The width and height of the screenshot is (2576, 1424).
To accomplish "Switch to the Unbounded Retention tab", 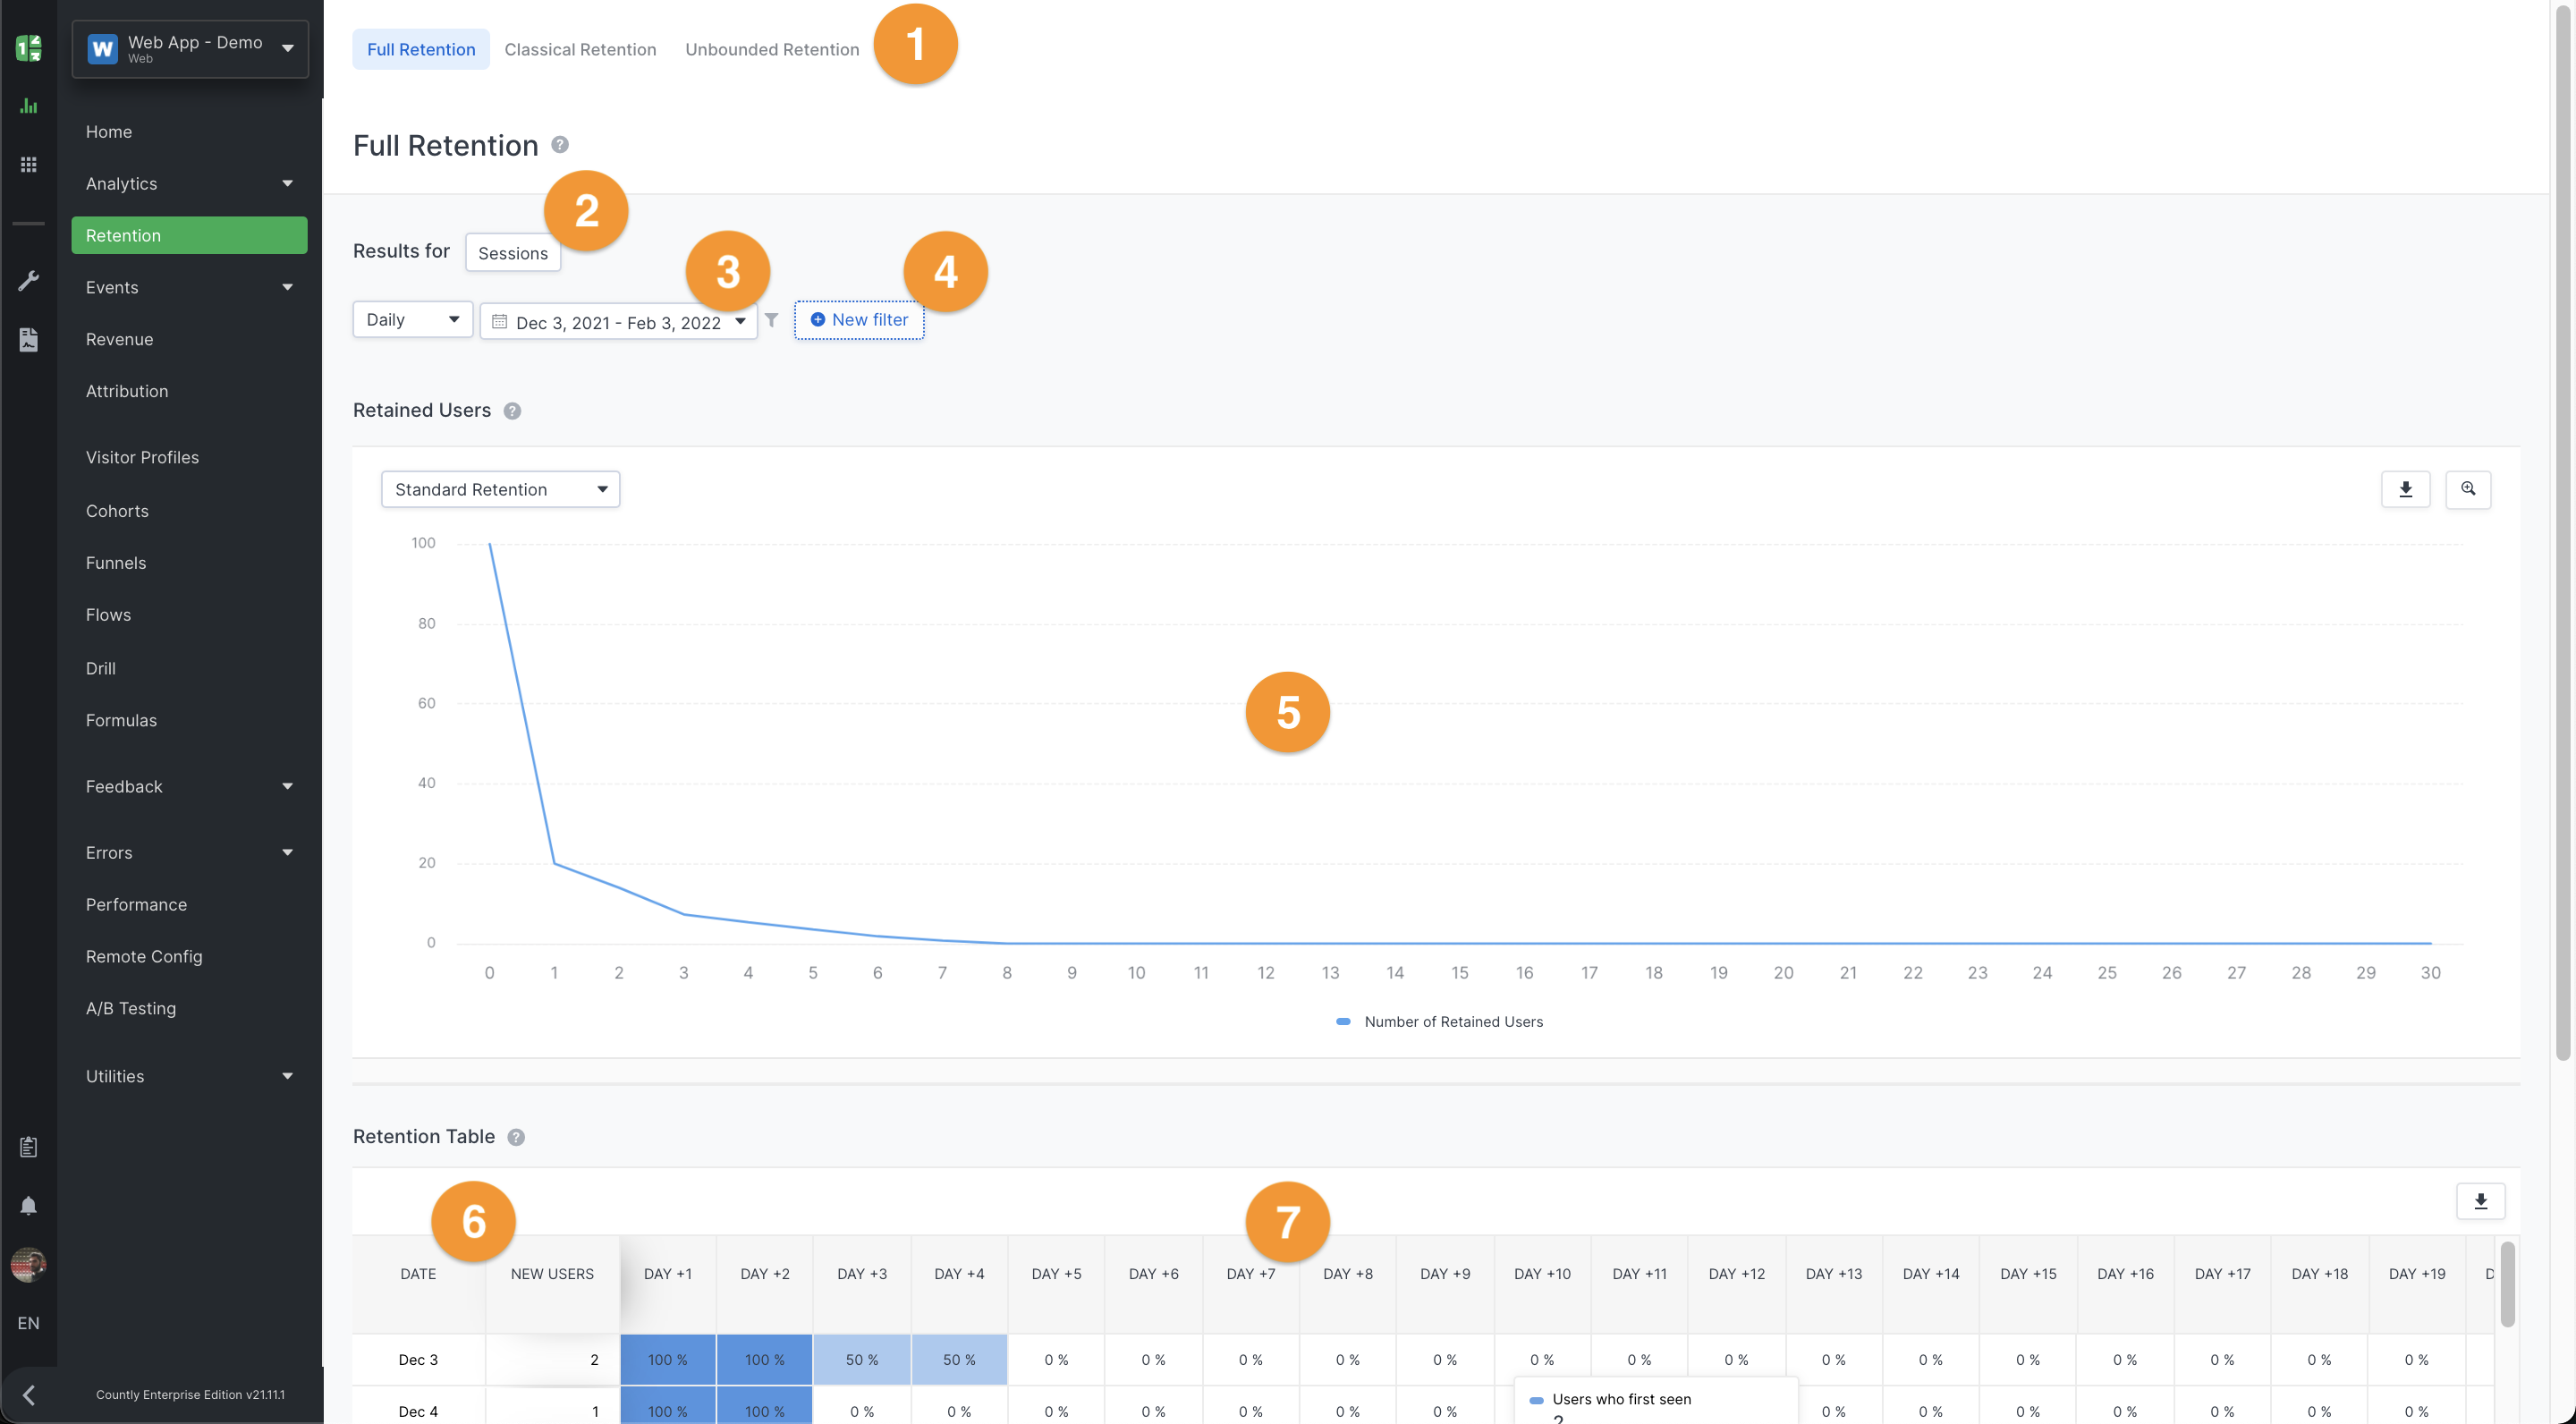I will click(772, 49).
